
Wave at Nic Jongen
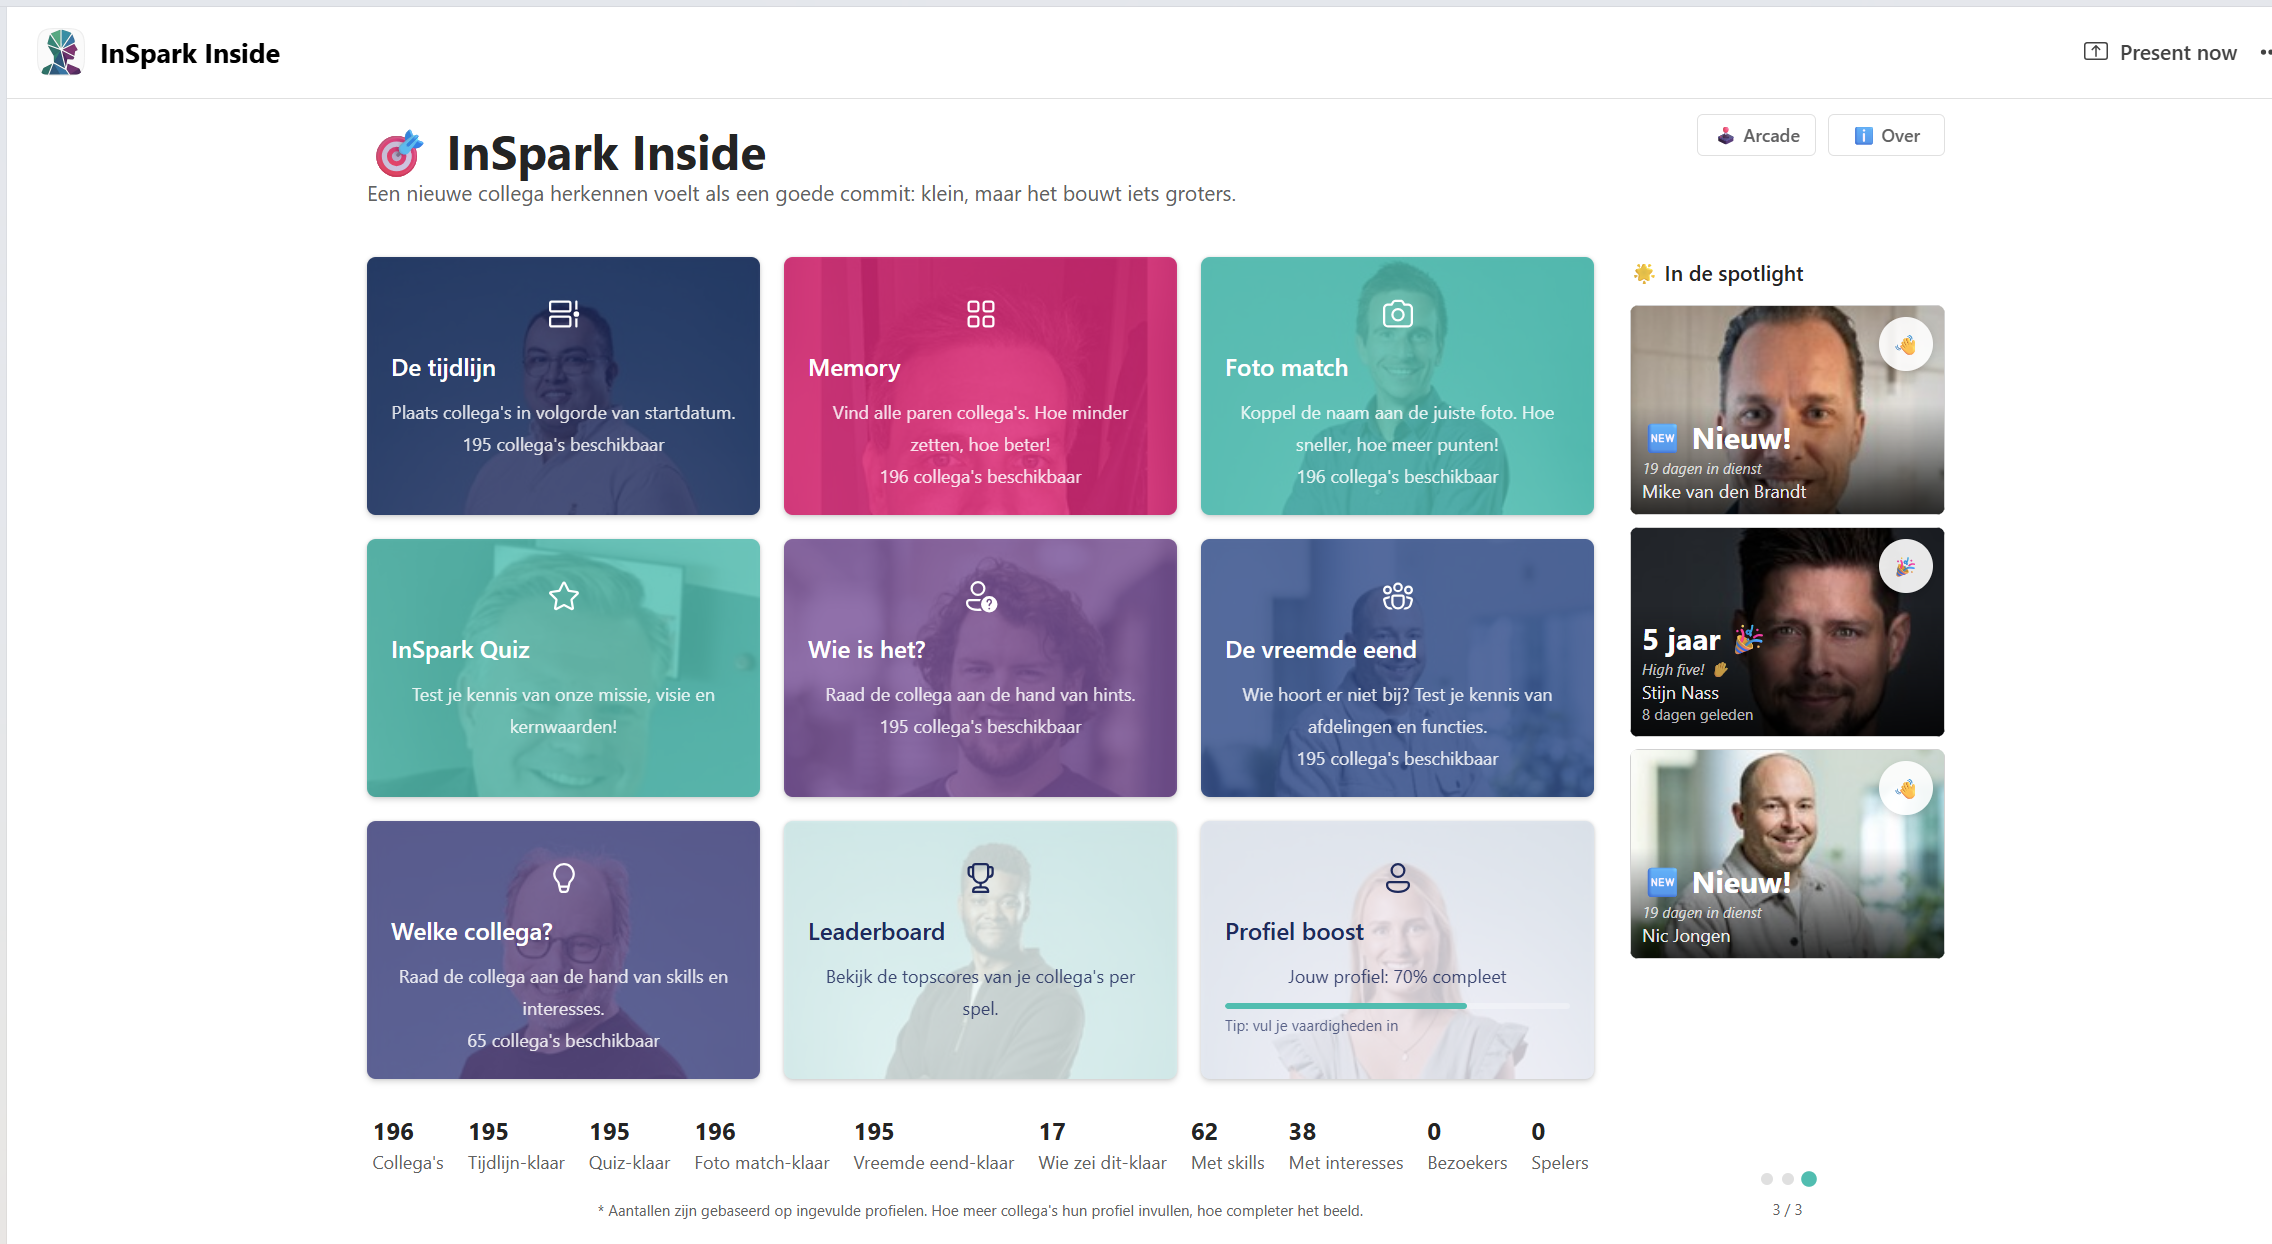[1906, 788]
